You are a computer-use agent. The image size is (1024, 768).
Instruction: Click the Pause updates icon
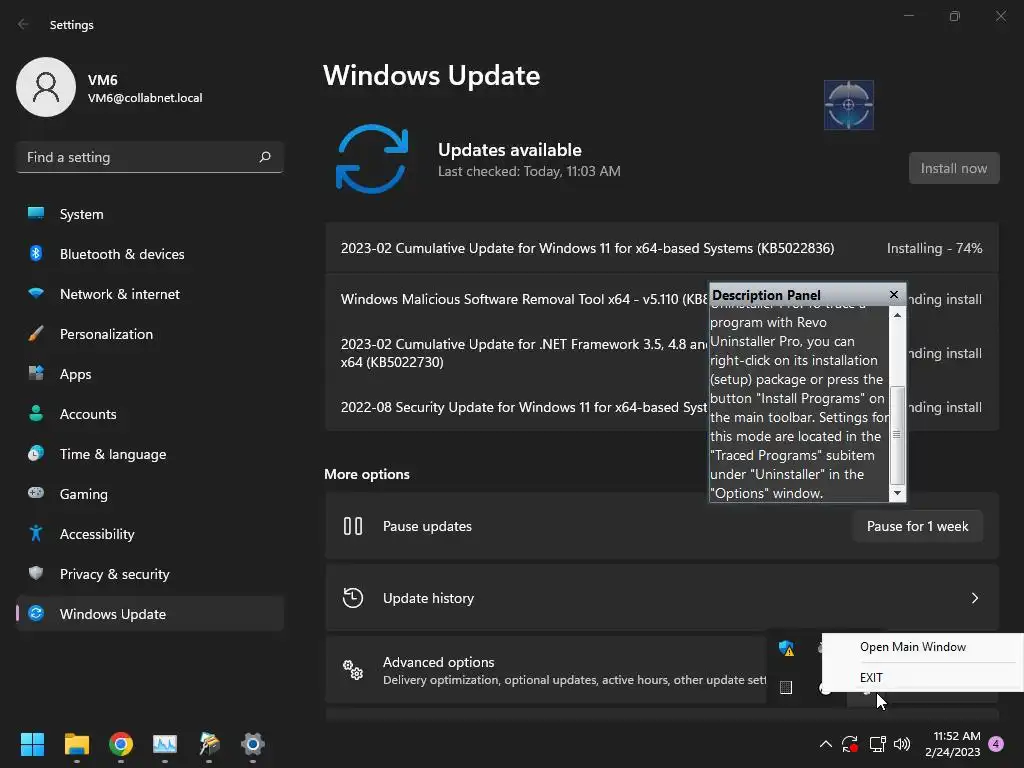point(353,526)
